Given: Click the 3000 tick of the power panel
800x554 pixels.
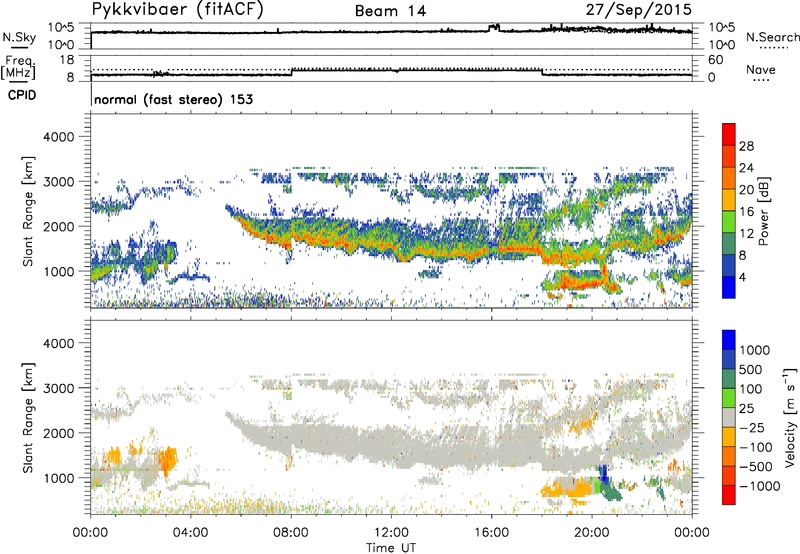Looking at the screenshot, I should [59, 182].
